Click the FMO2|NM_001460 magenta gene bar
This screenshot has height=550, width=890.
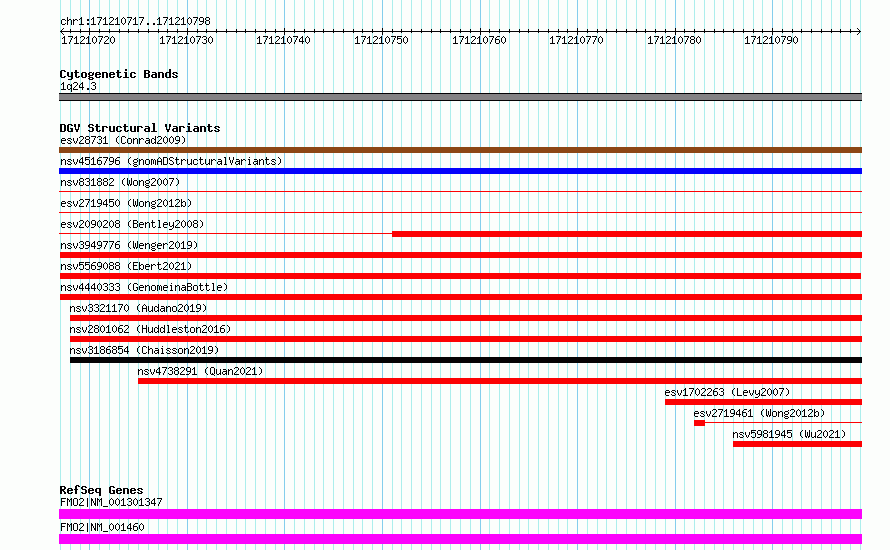(x=460, y=539)
